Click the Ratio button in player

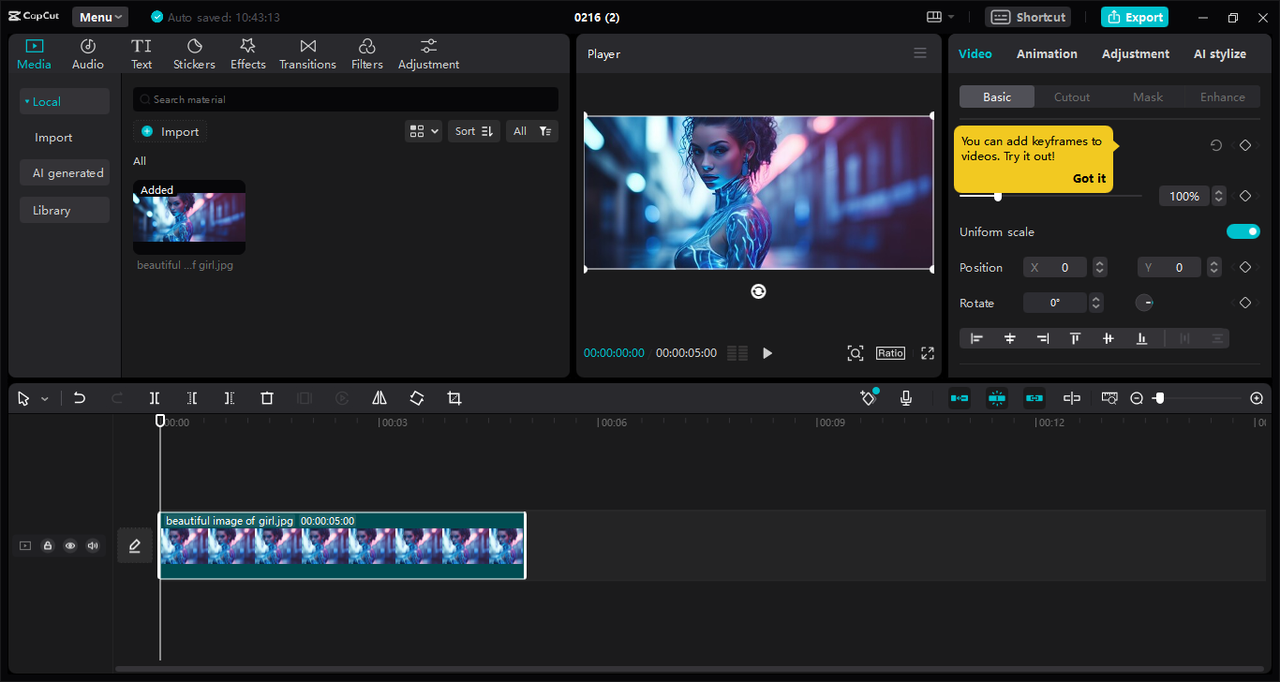(x=890, y=353)
